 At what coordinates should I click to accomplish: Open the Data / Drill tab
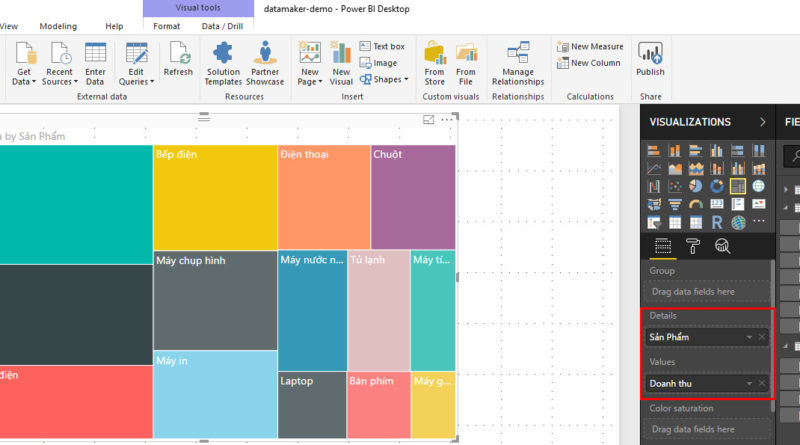tap(221, 26)
